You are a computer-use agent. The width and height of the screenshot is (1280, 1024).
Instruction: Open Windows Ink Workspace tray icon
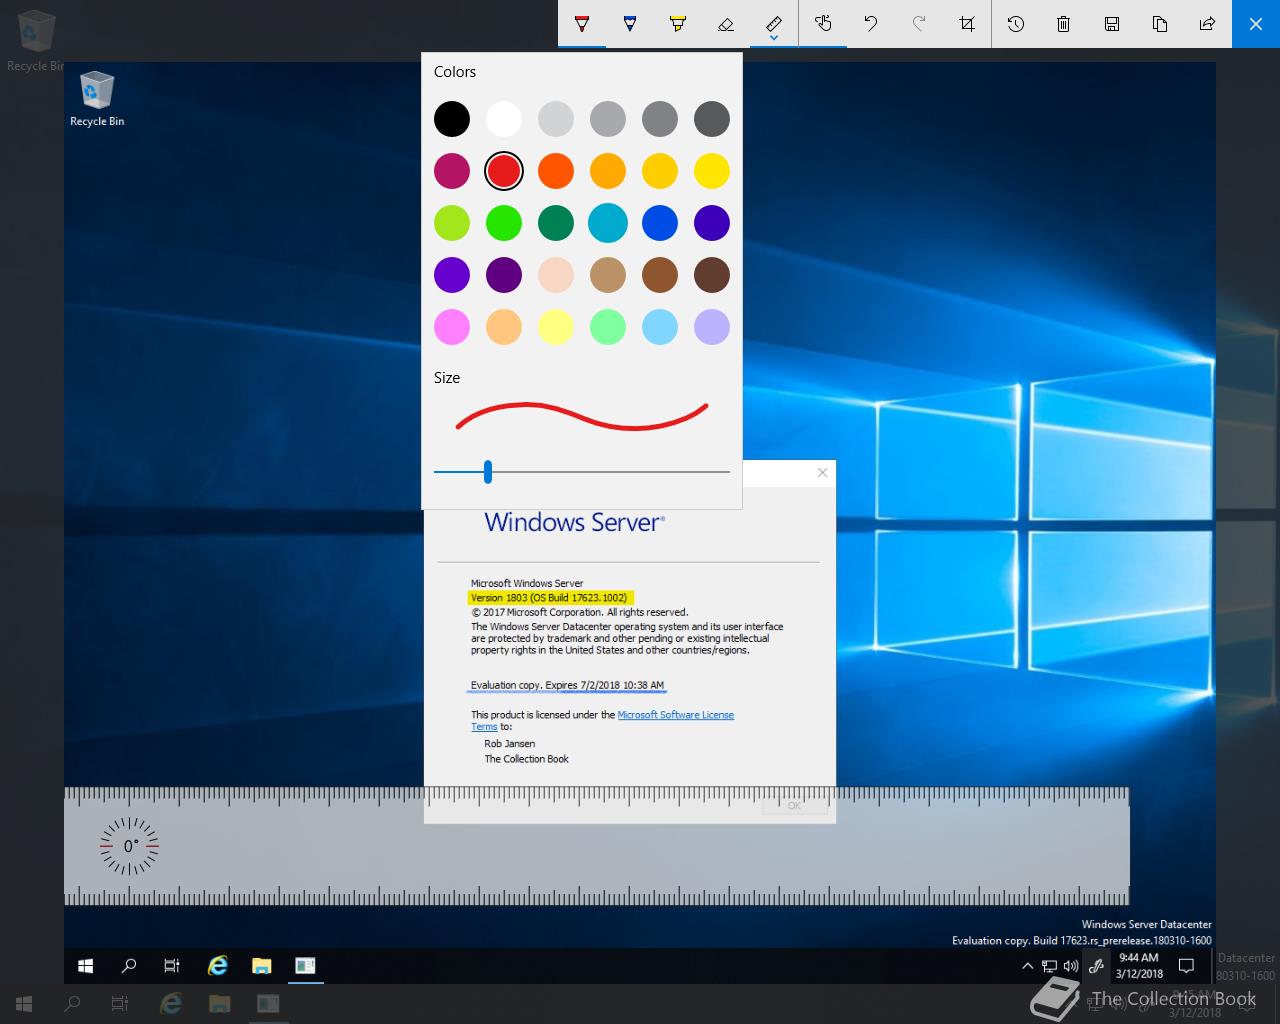(x=1096, y=966)
